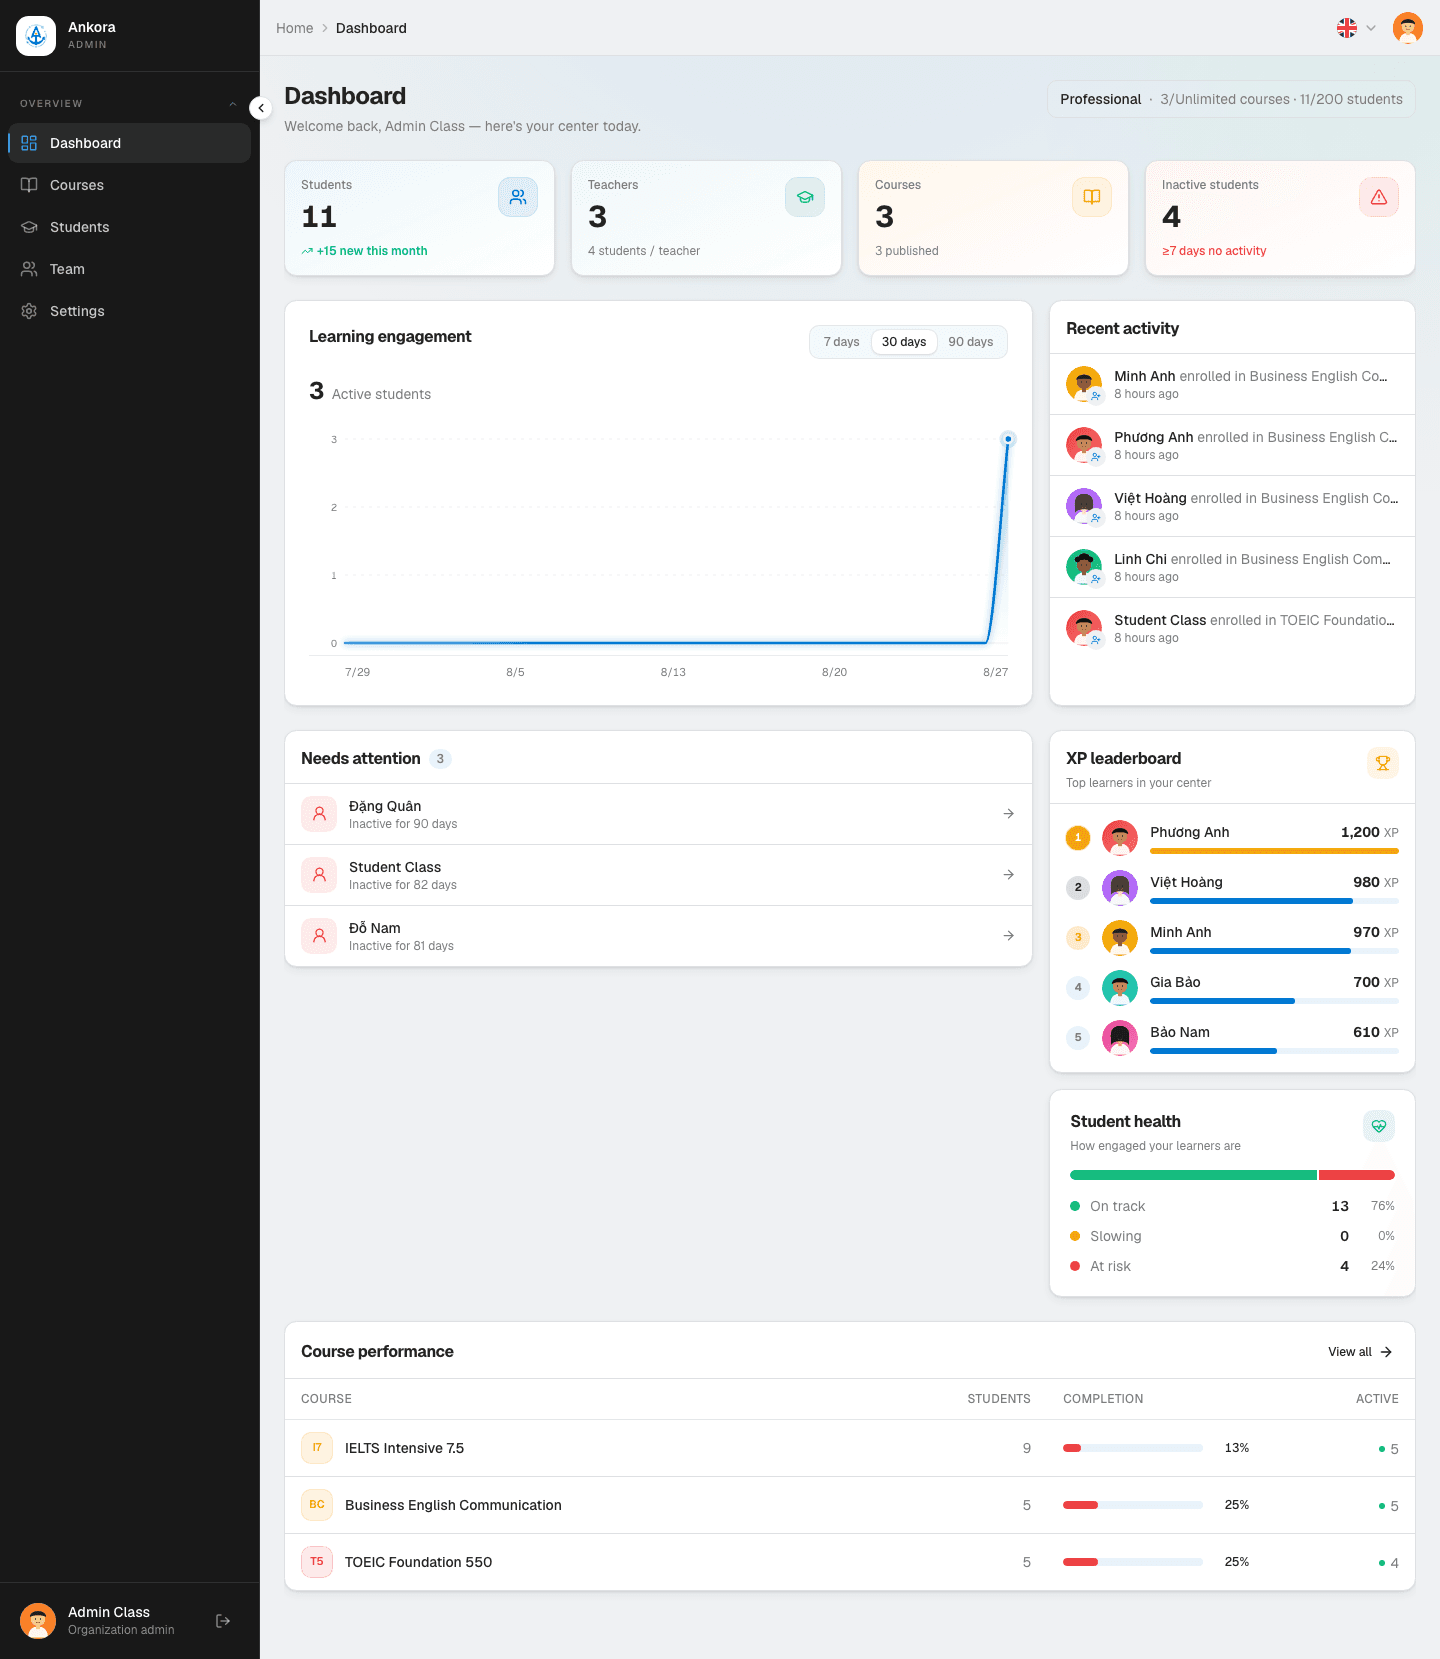Open Đỗ Nam's arrow in Needs attention
Image resolution: width=1440 pixels, height=1659 pixels.
[x=1009, y=936]
